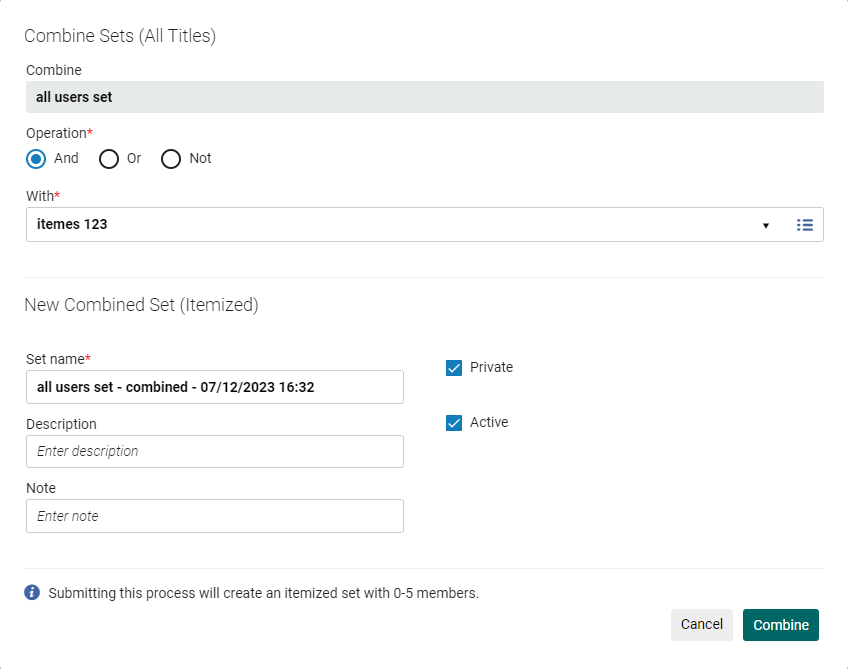Click the 'Active' label text
This screenshot has height=669, width=848.
coord(489,423)
